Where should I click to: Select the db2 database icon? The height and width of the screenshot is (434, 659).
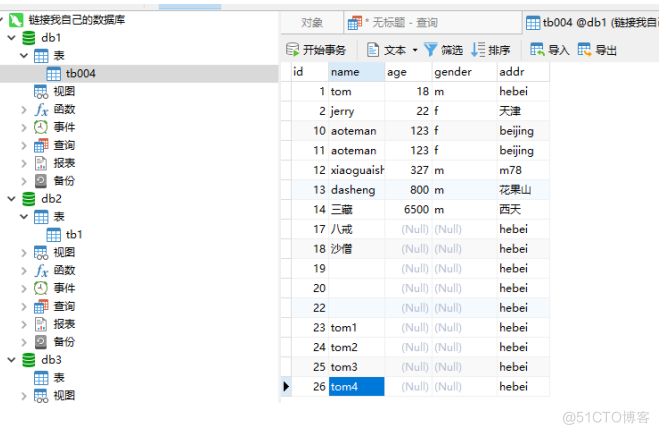coord(29,199)
